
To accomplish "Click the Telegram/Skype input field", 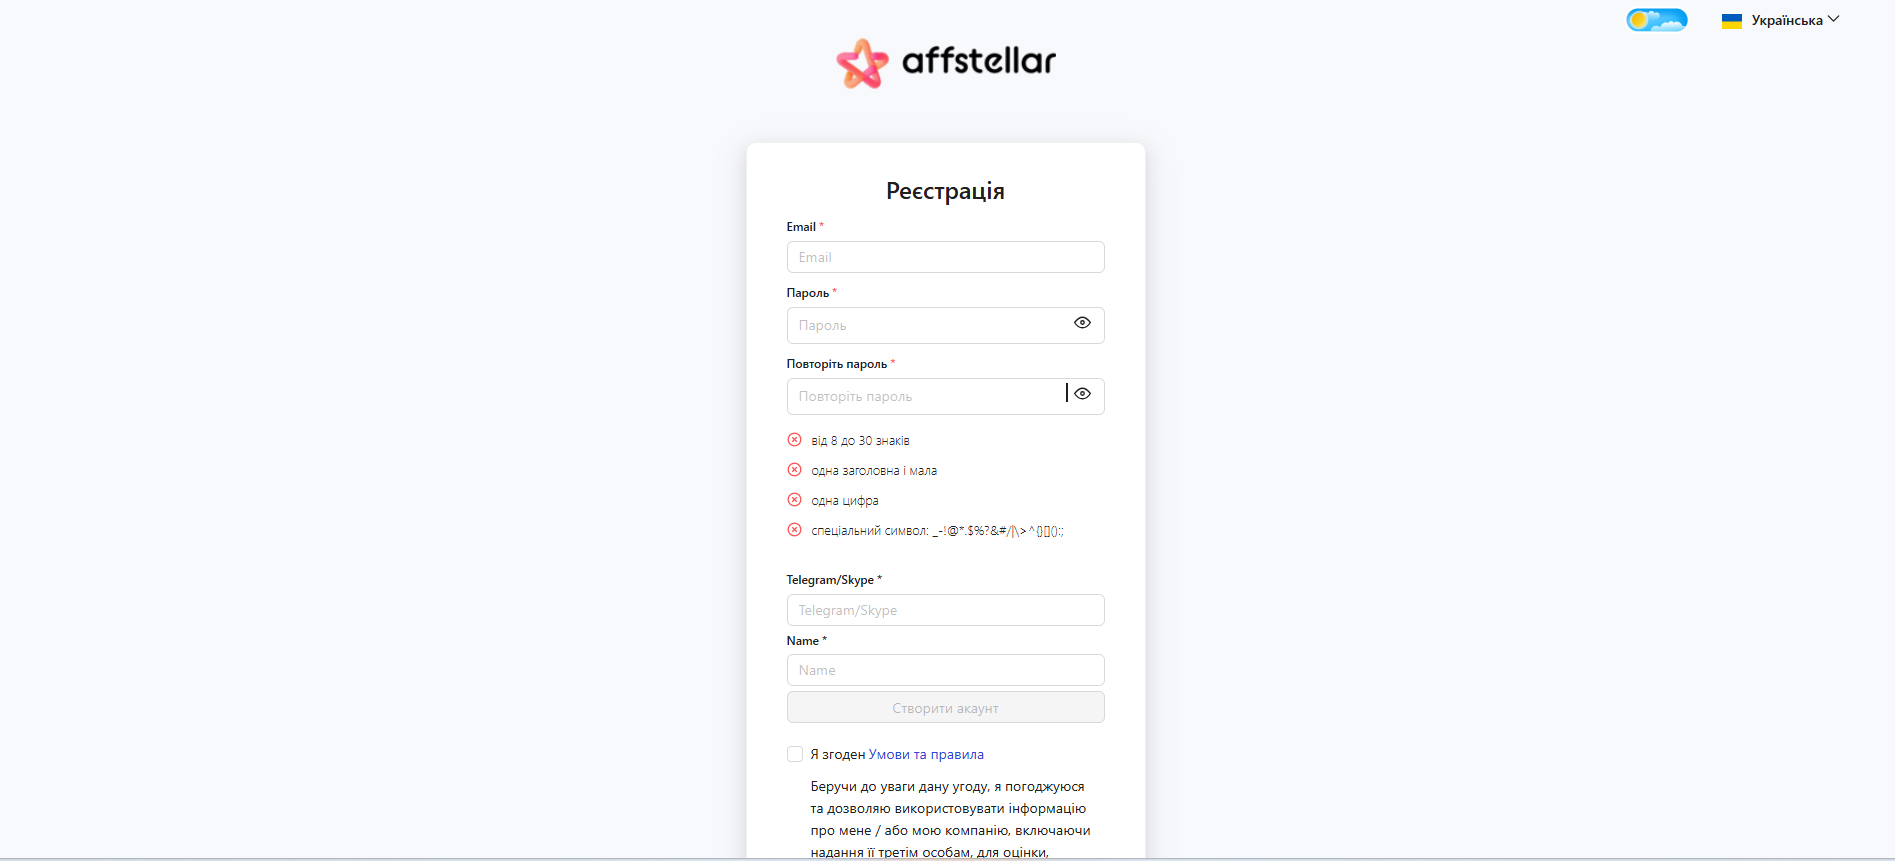I will [945, 610].
